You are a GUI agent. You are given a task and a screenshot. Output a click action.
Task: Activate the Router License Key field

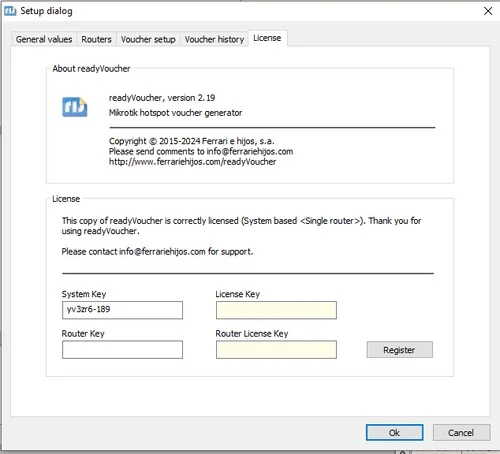coord(276,349)
